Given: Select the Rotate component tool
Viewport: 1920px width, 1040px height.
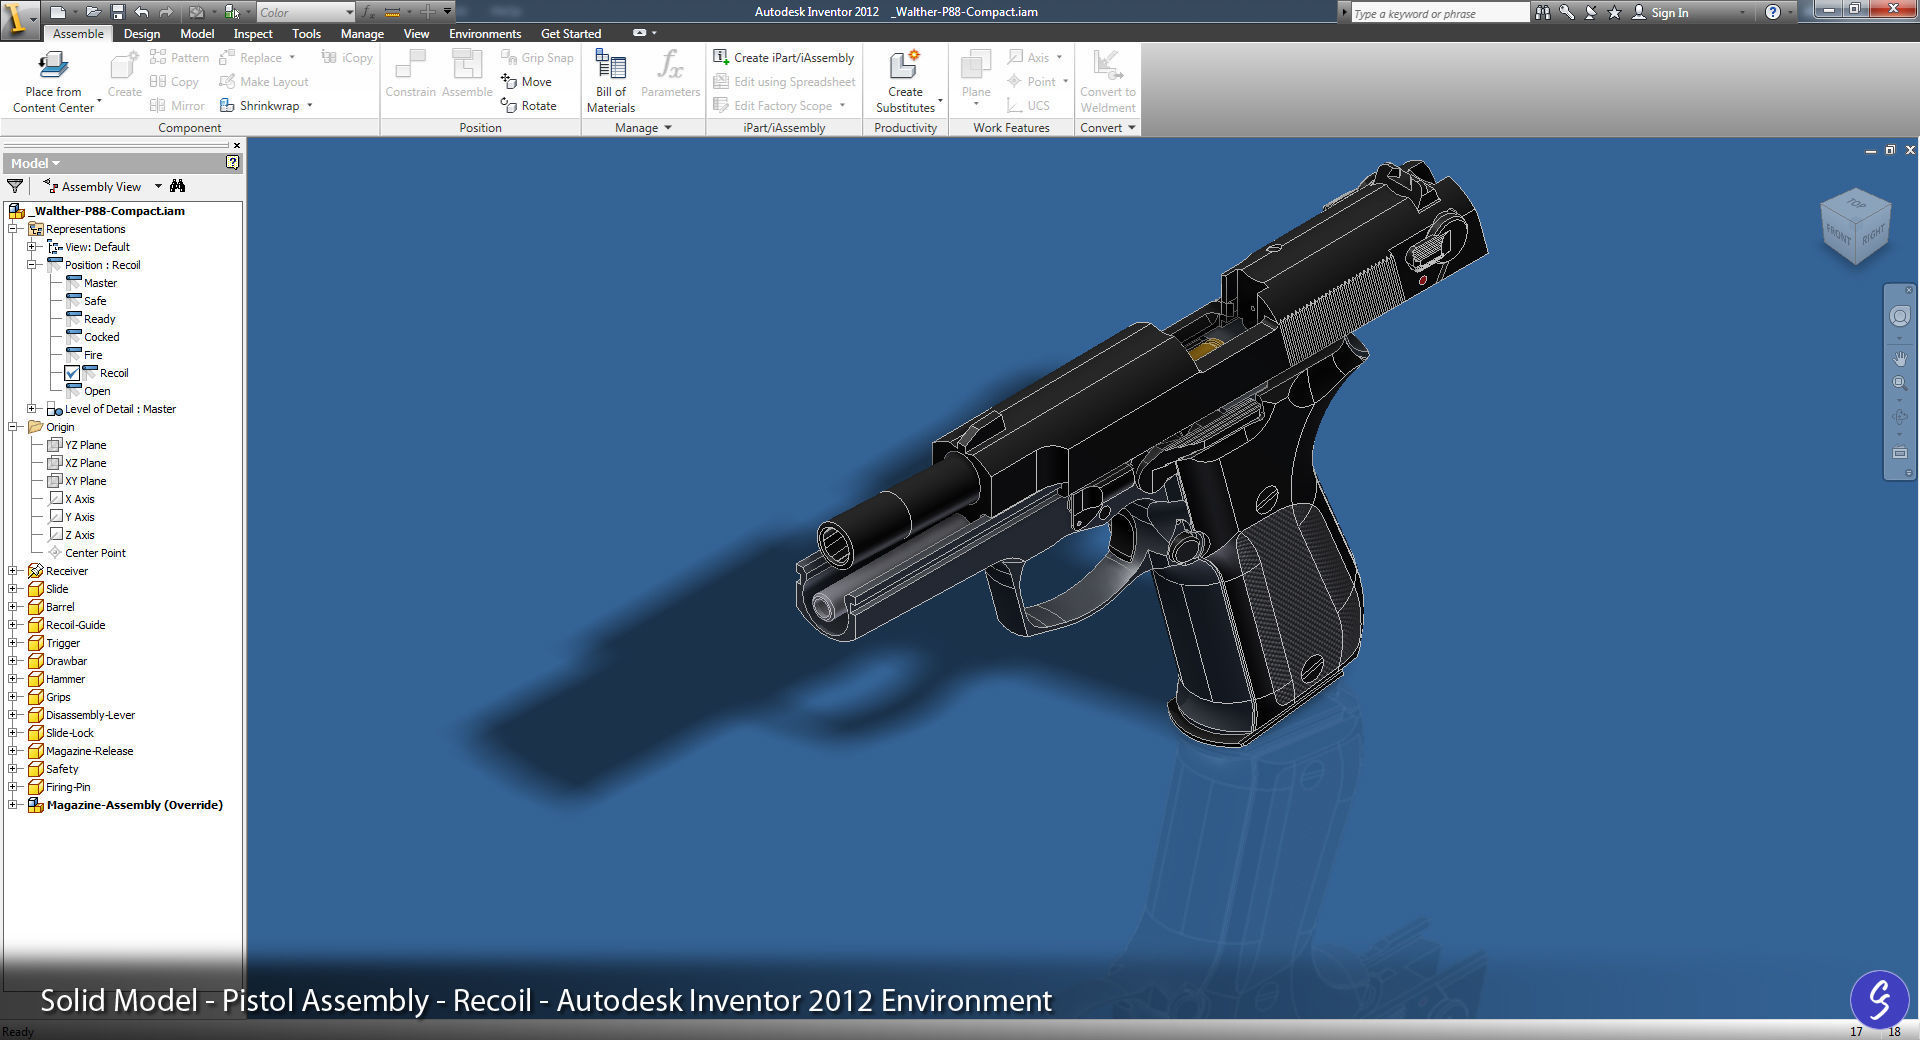Looking at the screenshot, I should click(528, 106).
